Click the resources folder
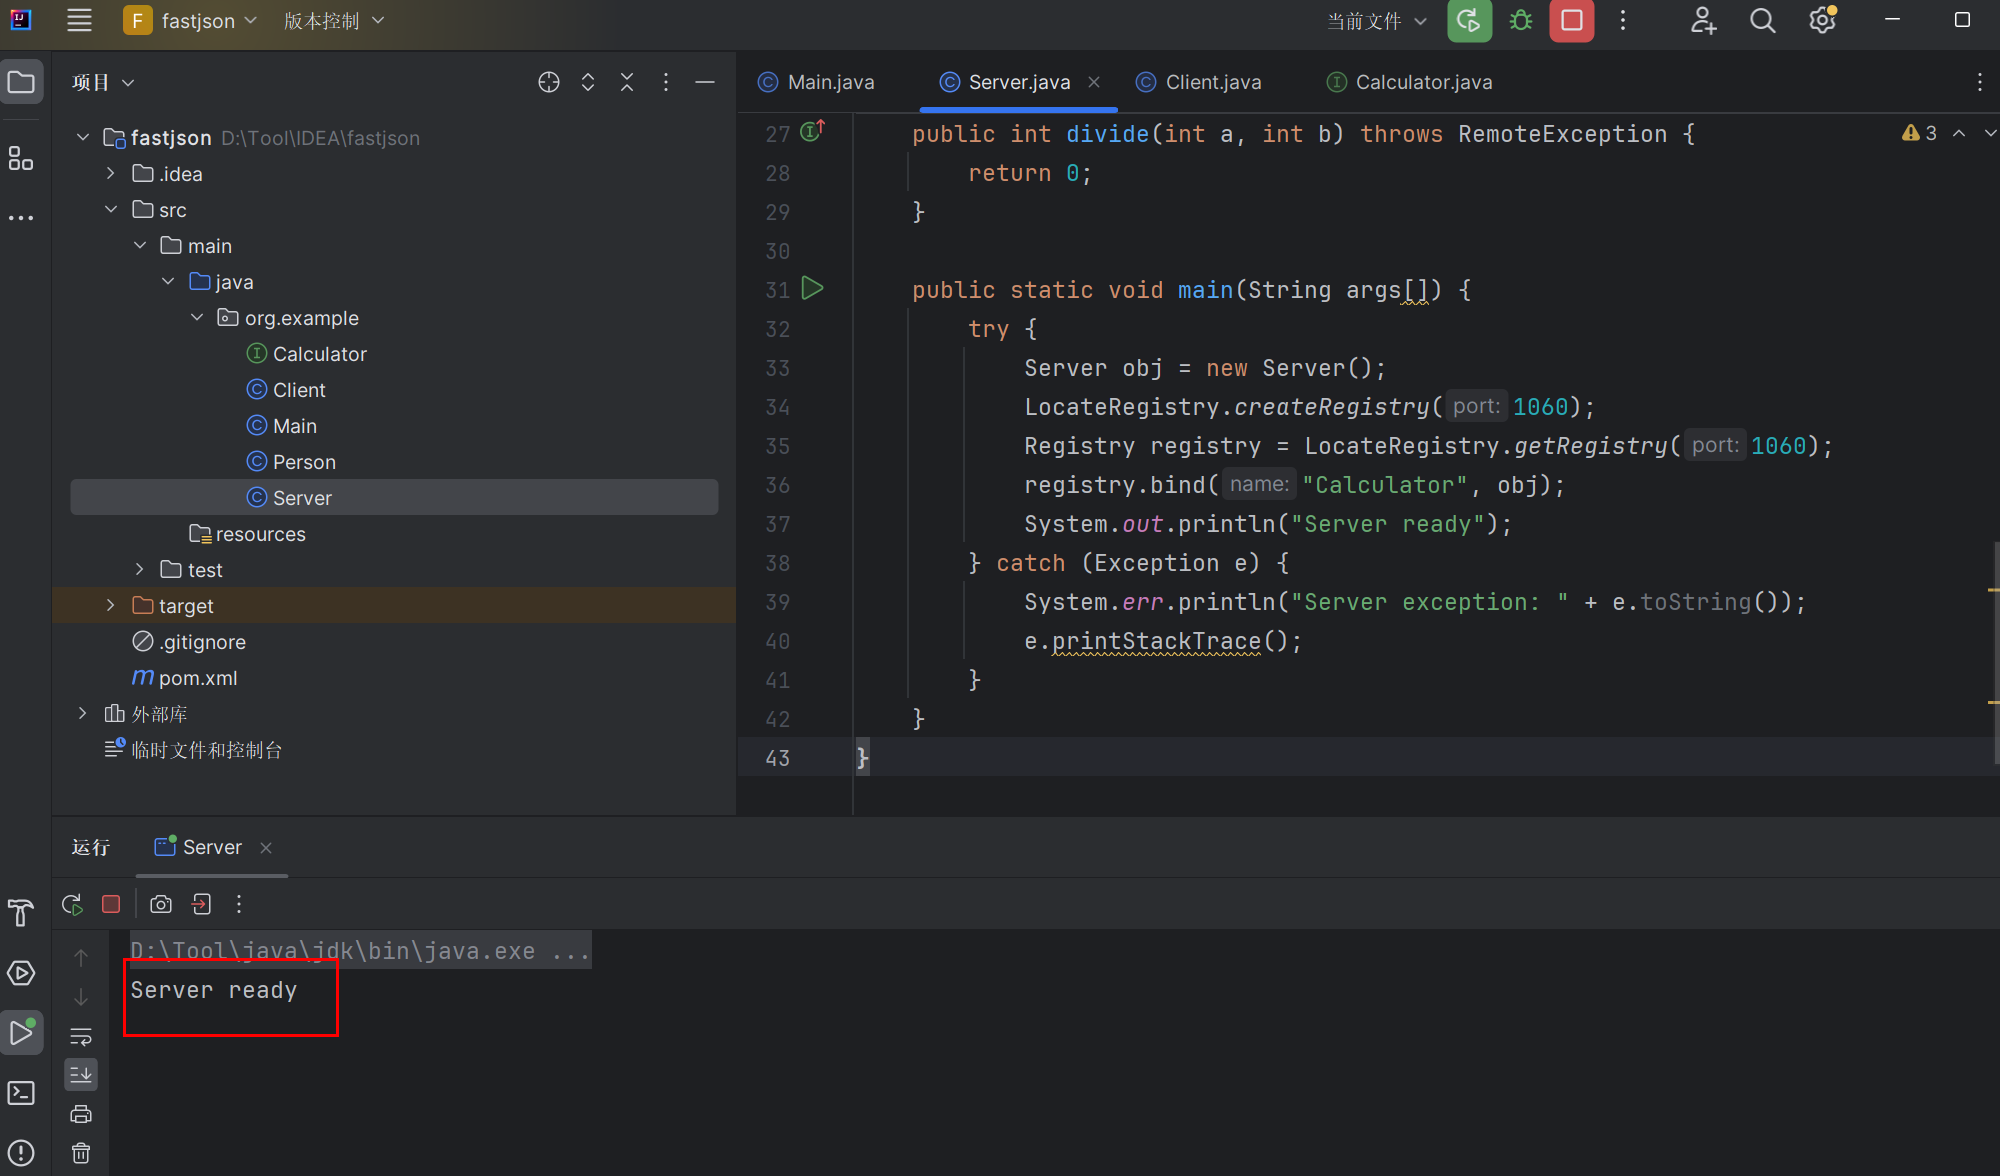This screenshot has height=1176, width=2000. coord(247,533)
